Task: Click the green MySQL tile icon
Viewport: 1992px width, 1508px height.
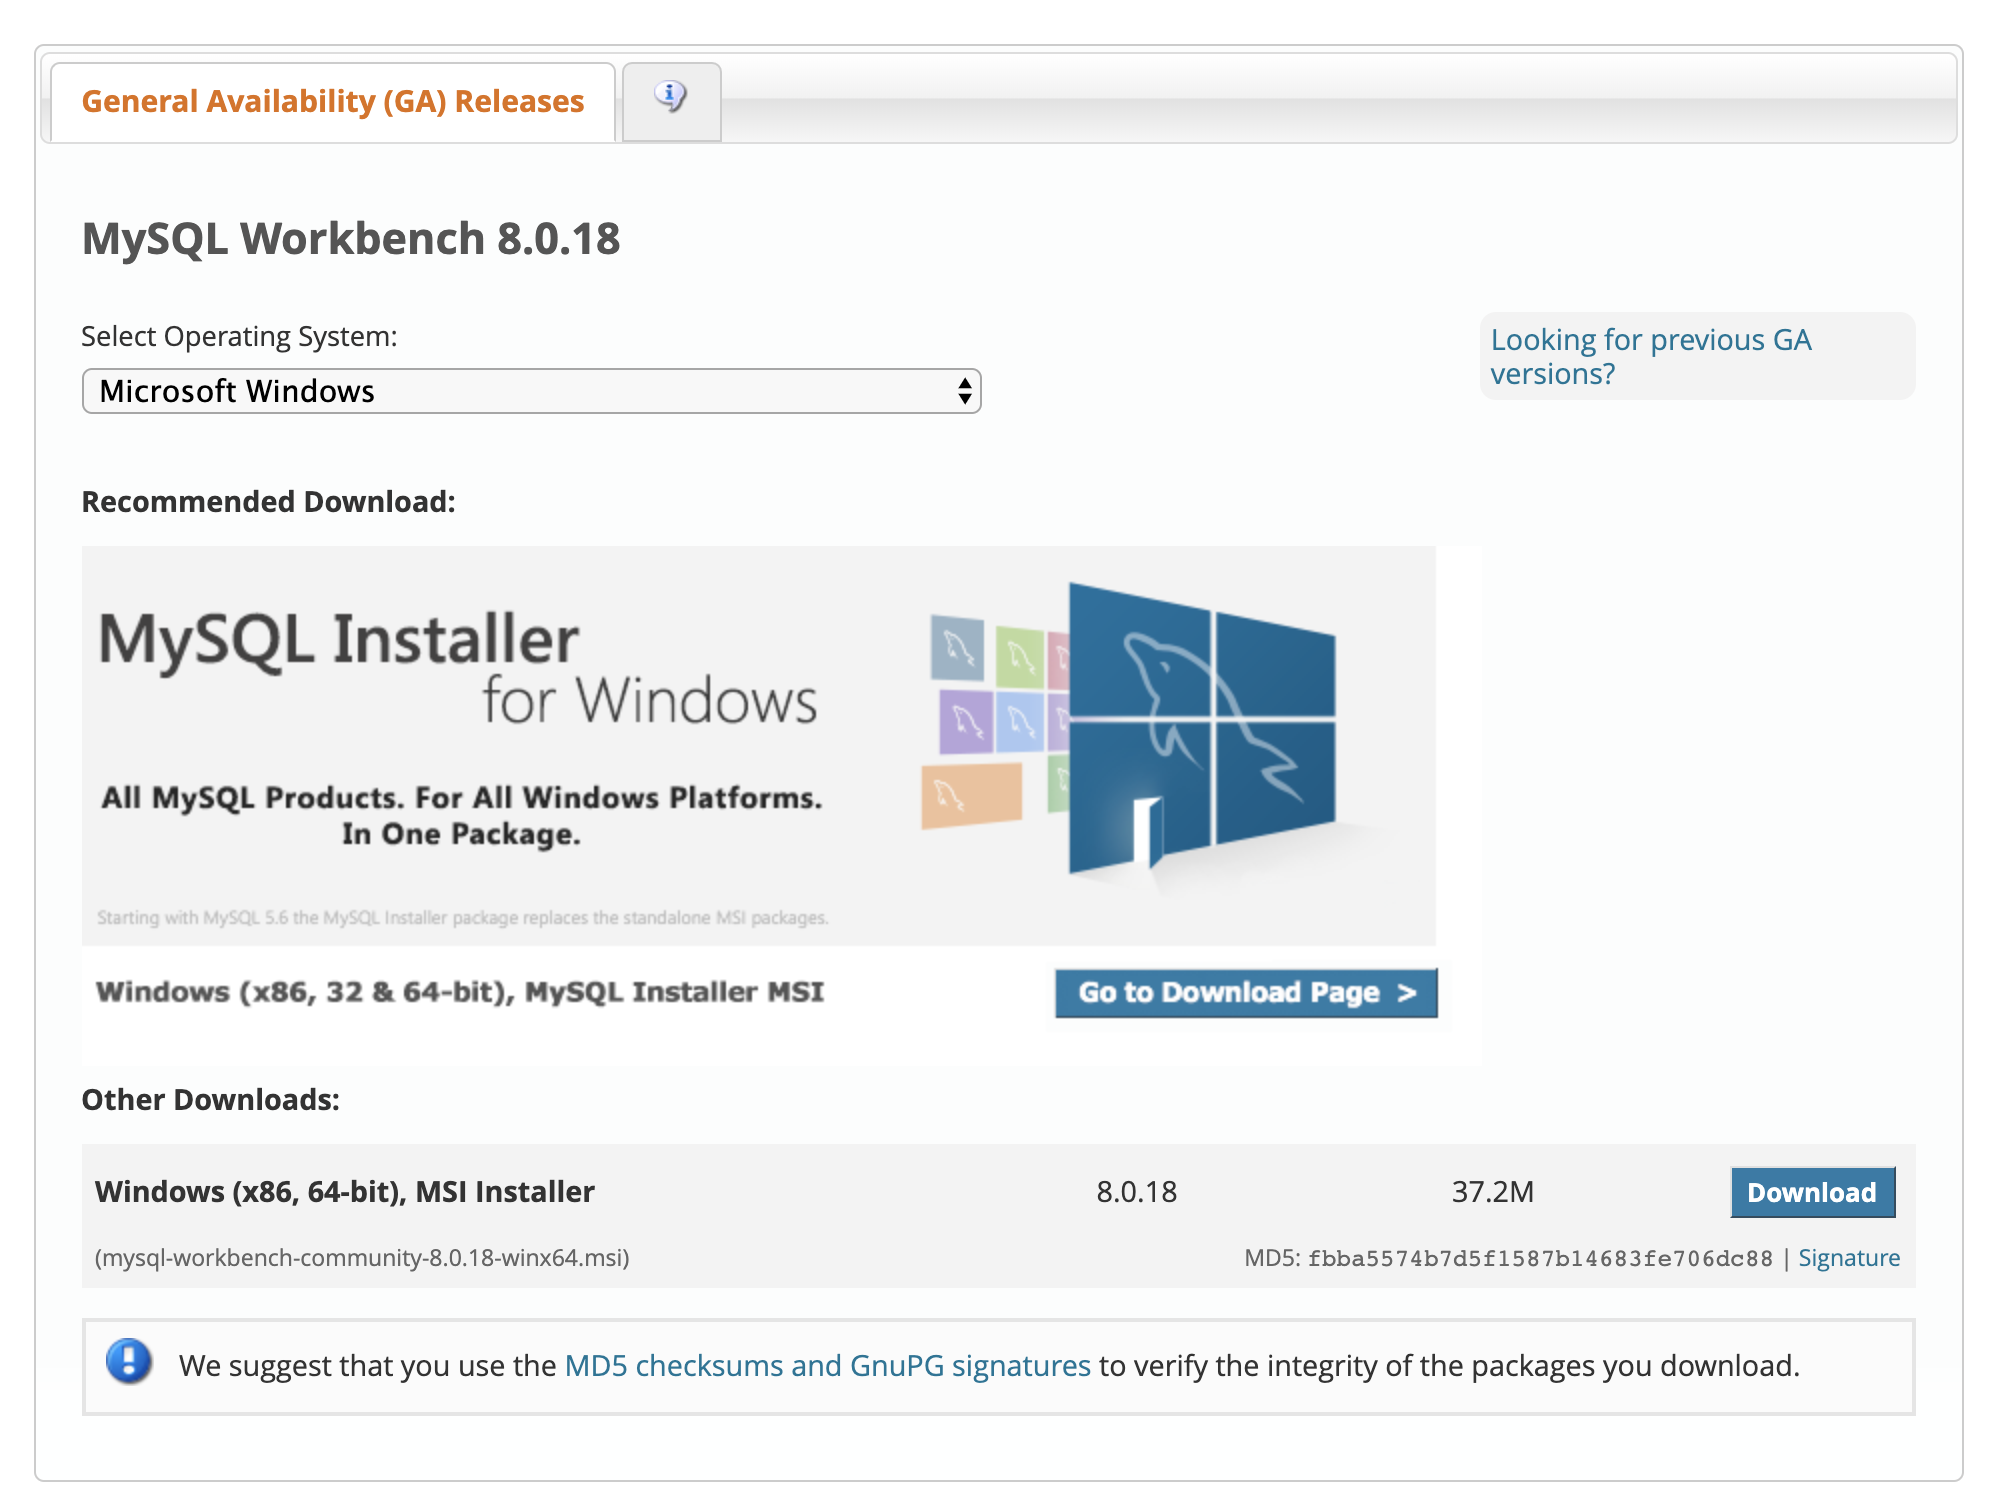Action: click(1020, 657)
